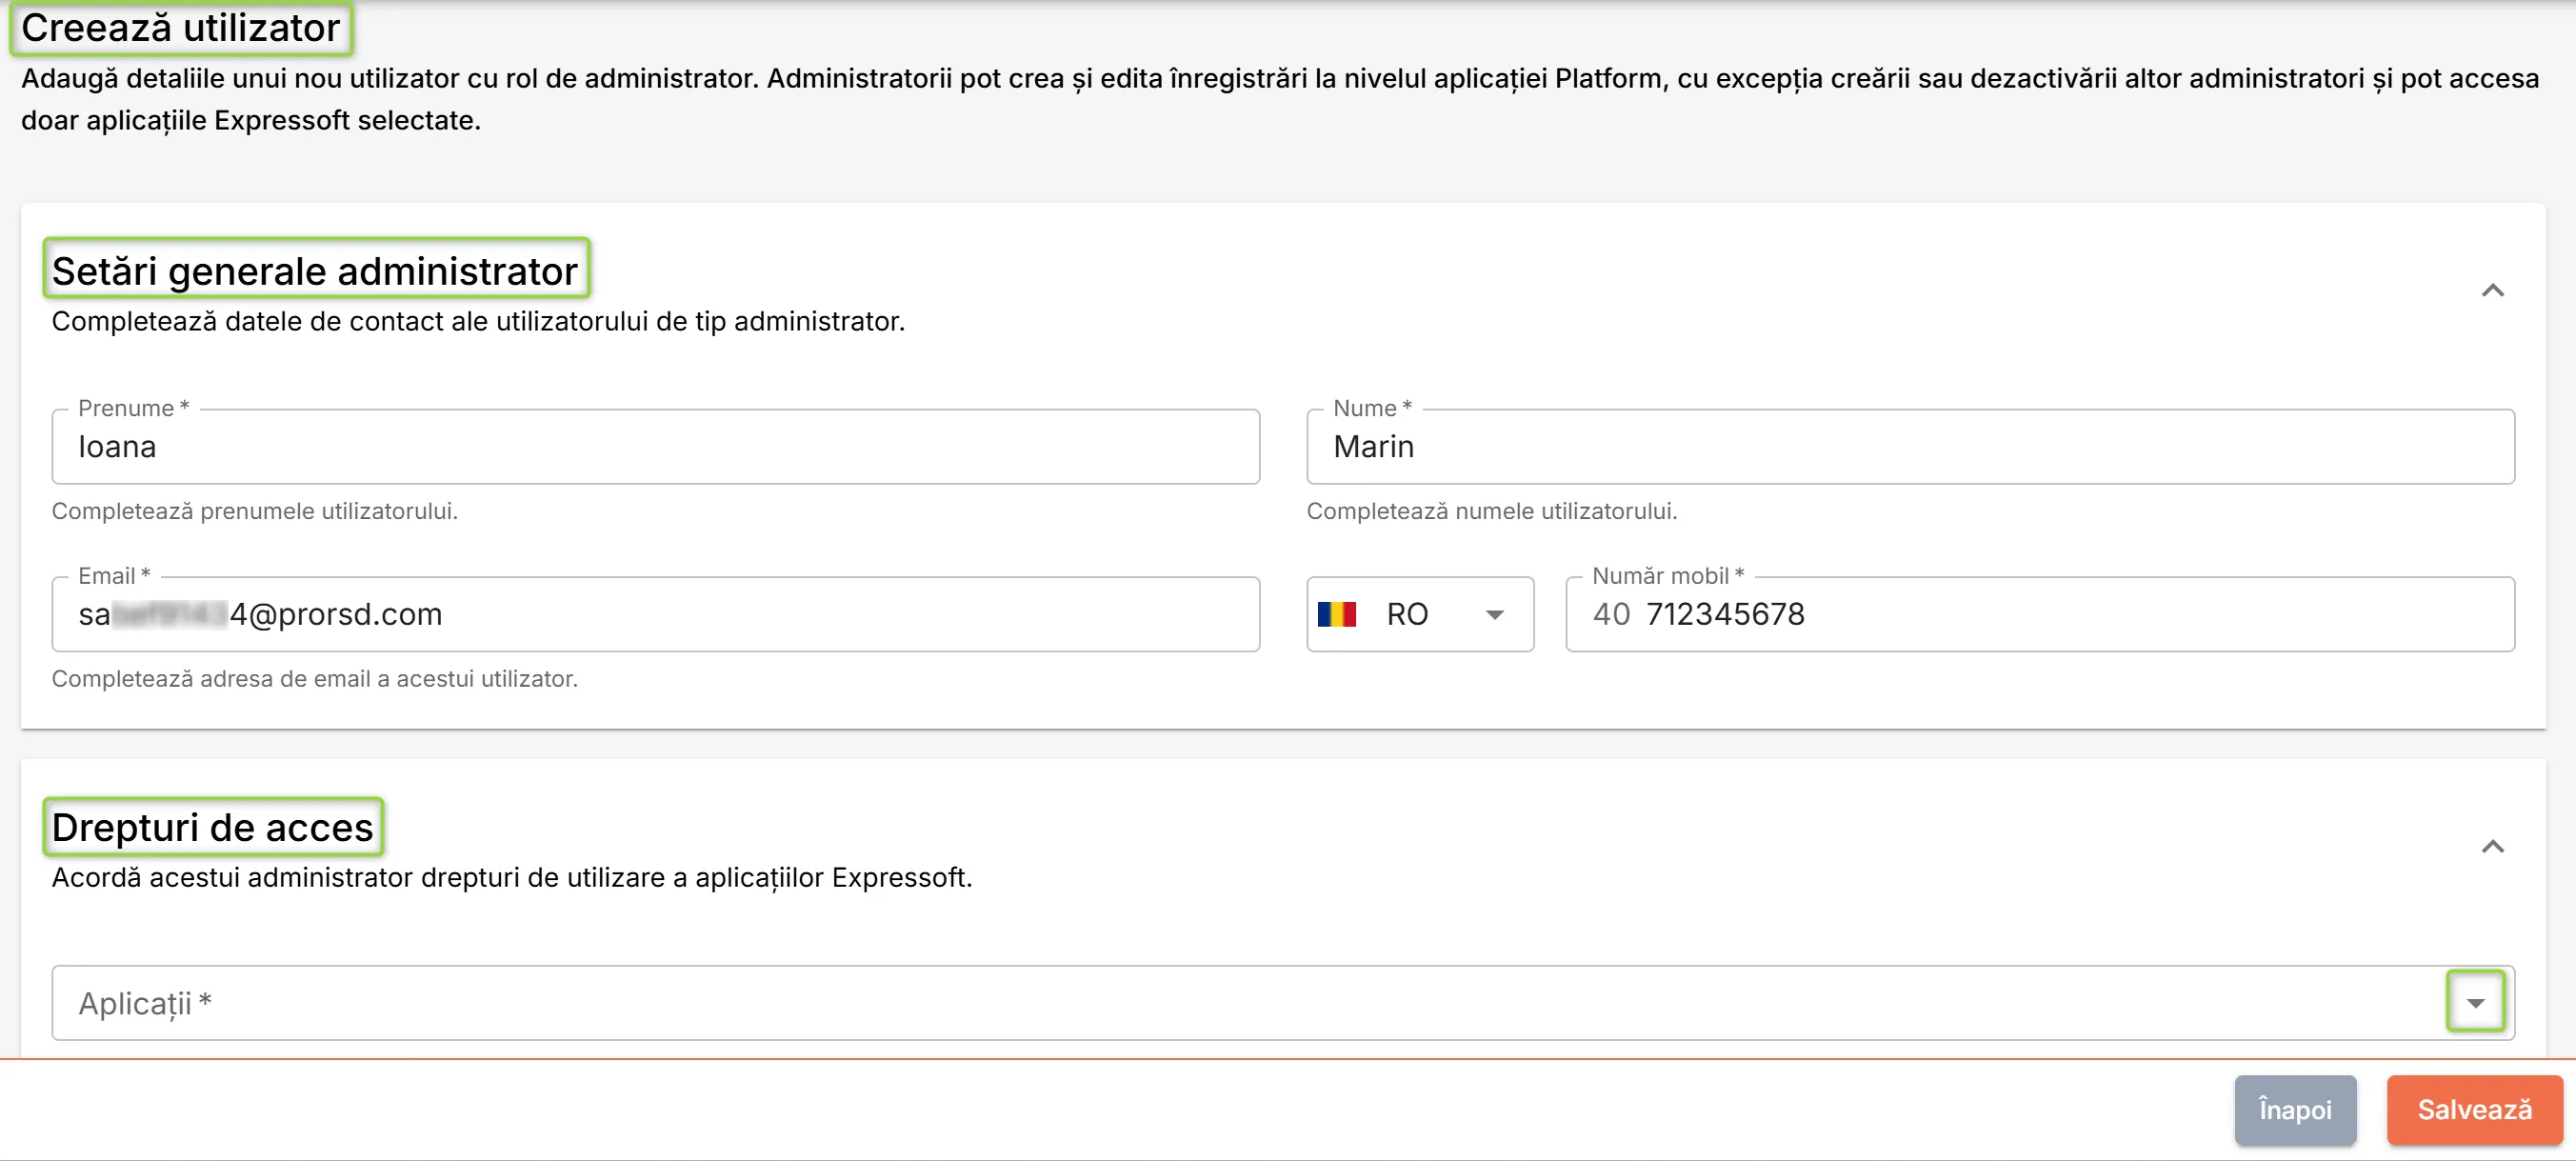Screen dimensions: 2576x1161
Task: Focus the Email input field
Action: 655,613
